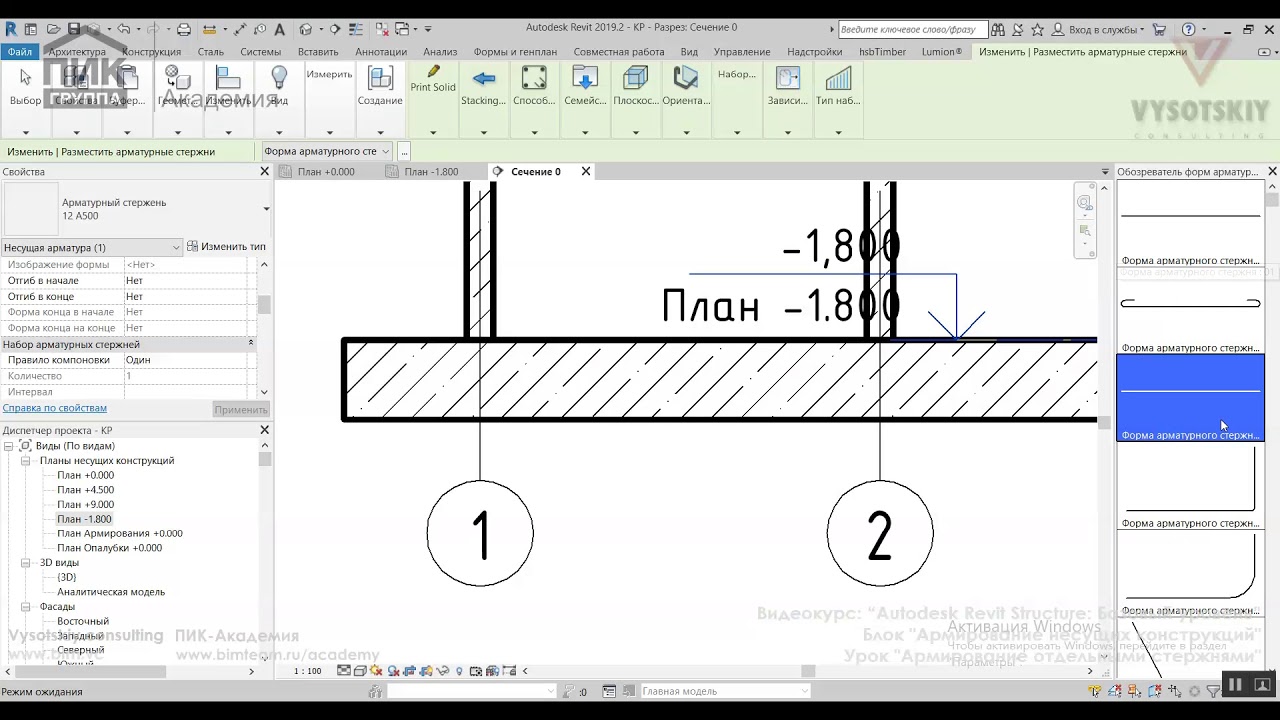Viewport: 1280px width, 720px height.
Task: Click the favorites star icon in title bar
Action: [x=1037, y=30]
